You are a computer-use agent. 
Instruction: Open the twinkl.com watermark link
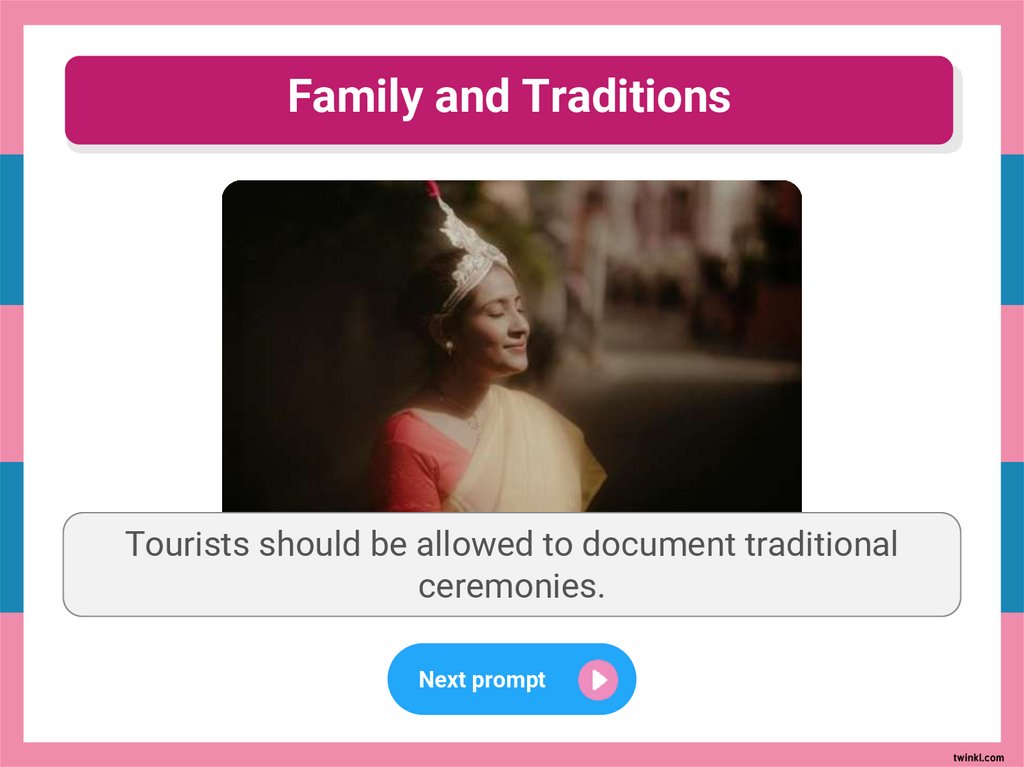(978, 757)
